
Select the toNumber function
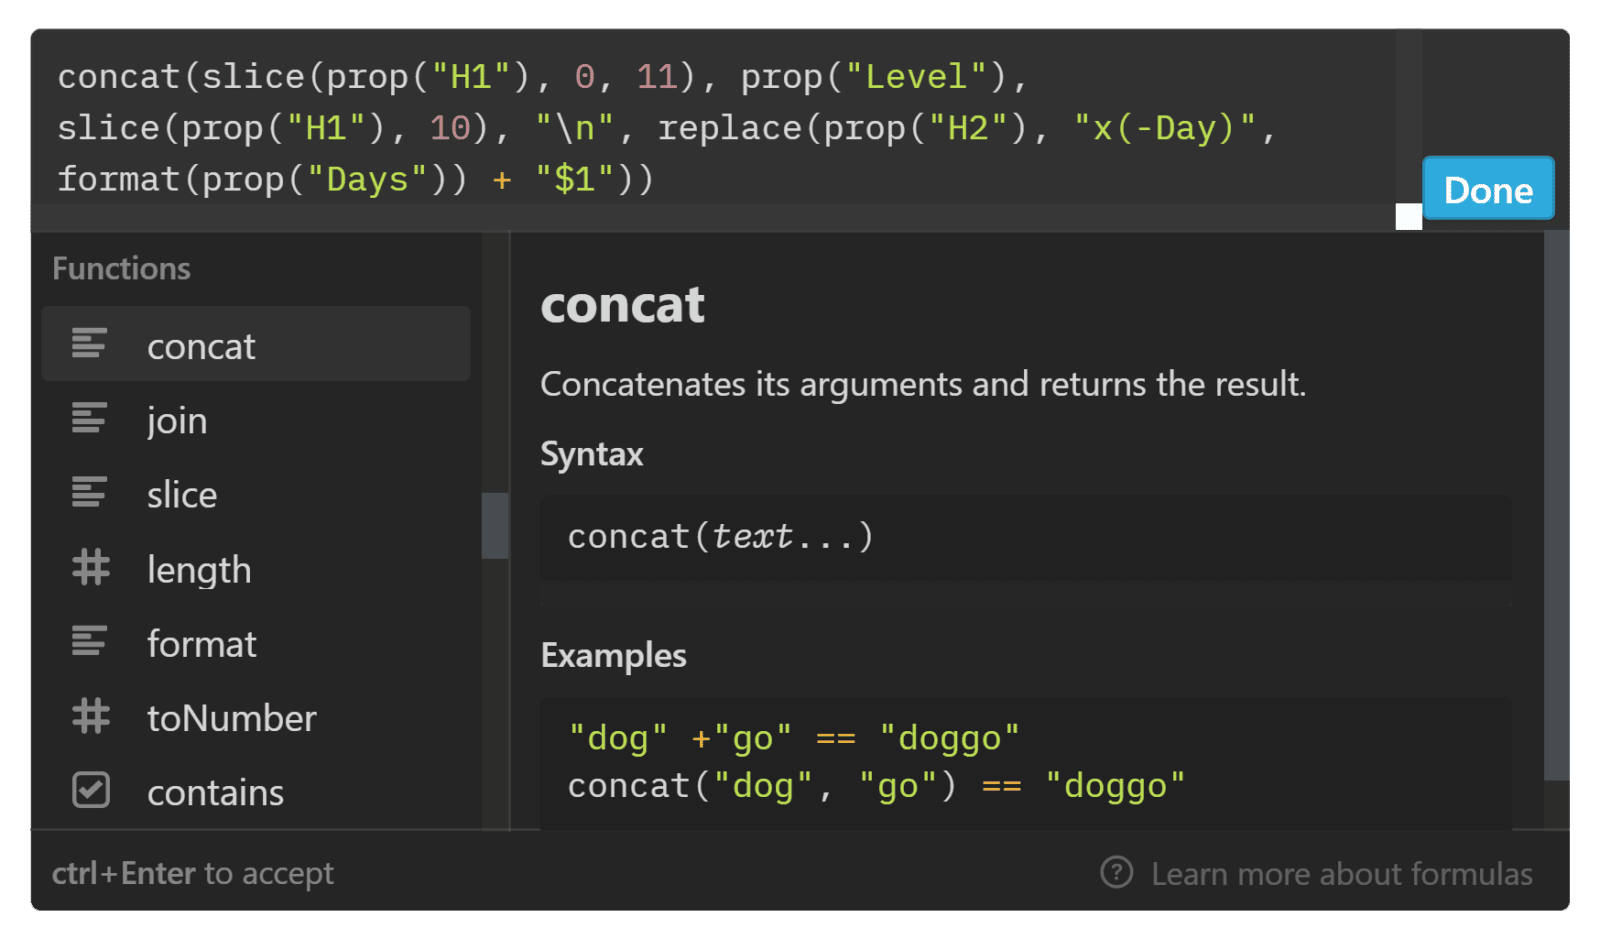pos(256,717)
